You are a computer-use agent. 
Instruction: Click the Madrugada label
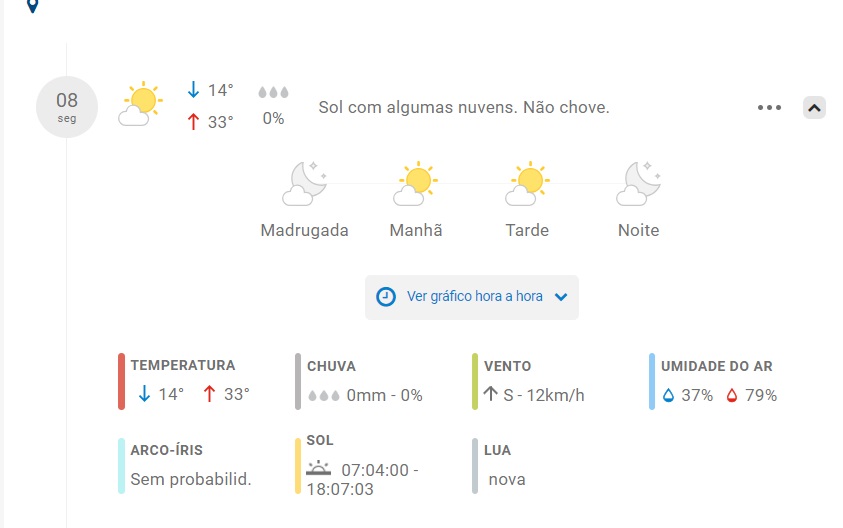305,230
